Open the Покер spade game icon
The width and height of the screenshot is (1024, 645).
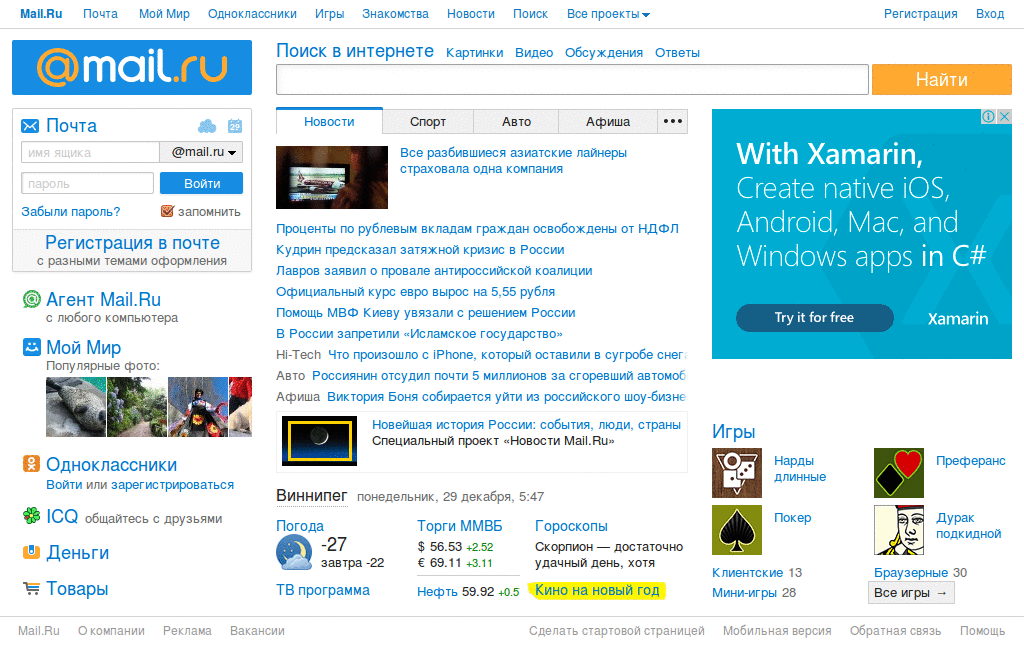click(737, 530)
